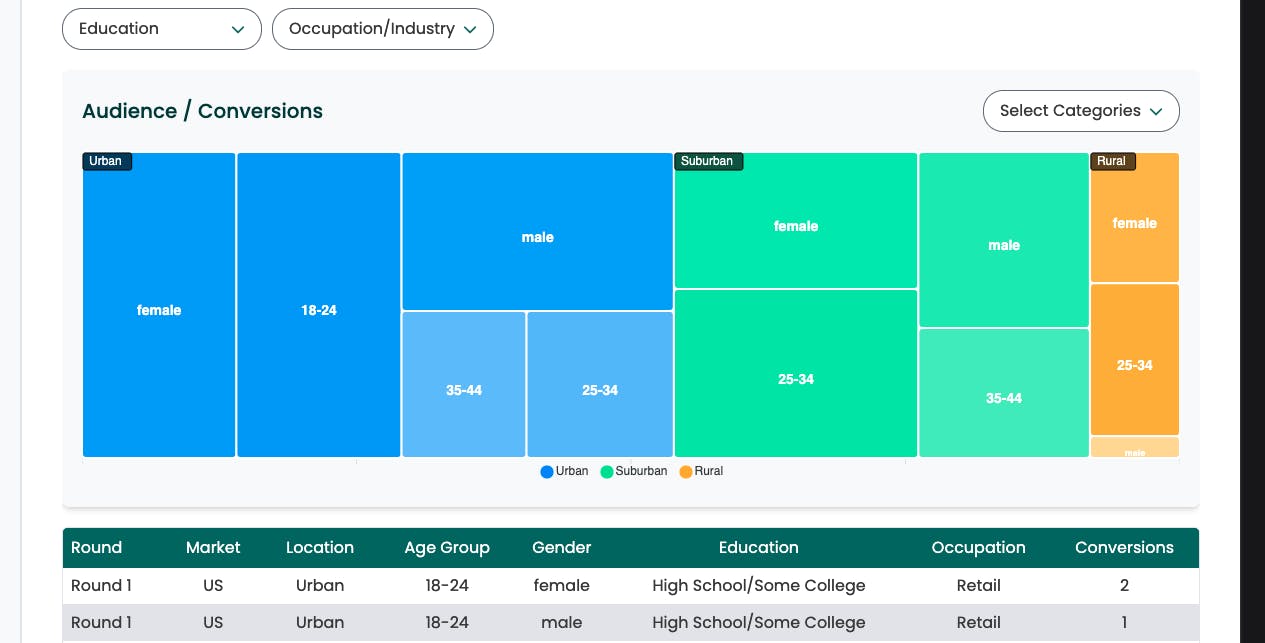Toggle the Rural legend series

pyautogui.click(x=701, y=471)
